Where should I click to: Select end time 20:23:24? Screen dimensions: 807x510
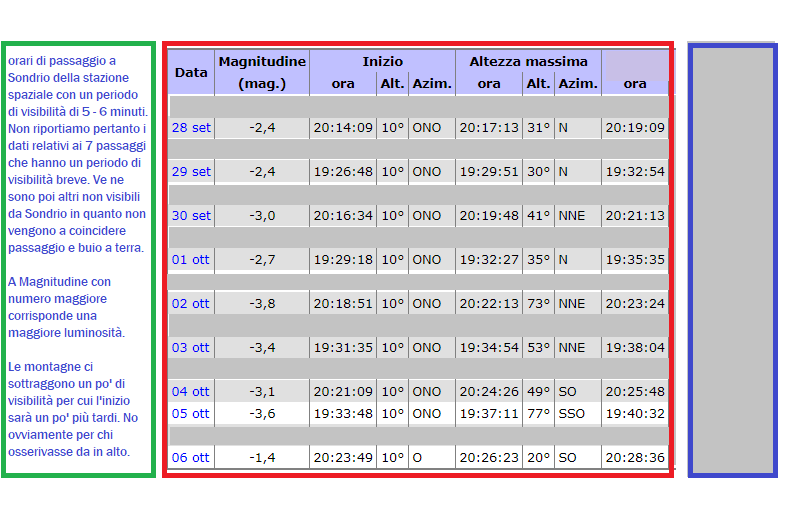(635, 304)
